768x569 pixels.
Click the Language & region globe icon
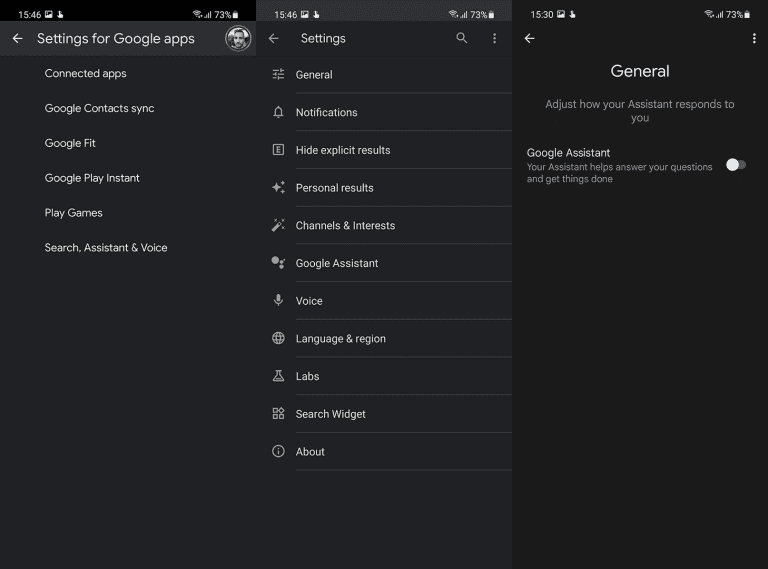coord(278,338)
